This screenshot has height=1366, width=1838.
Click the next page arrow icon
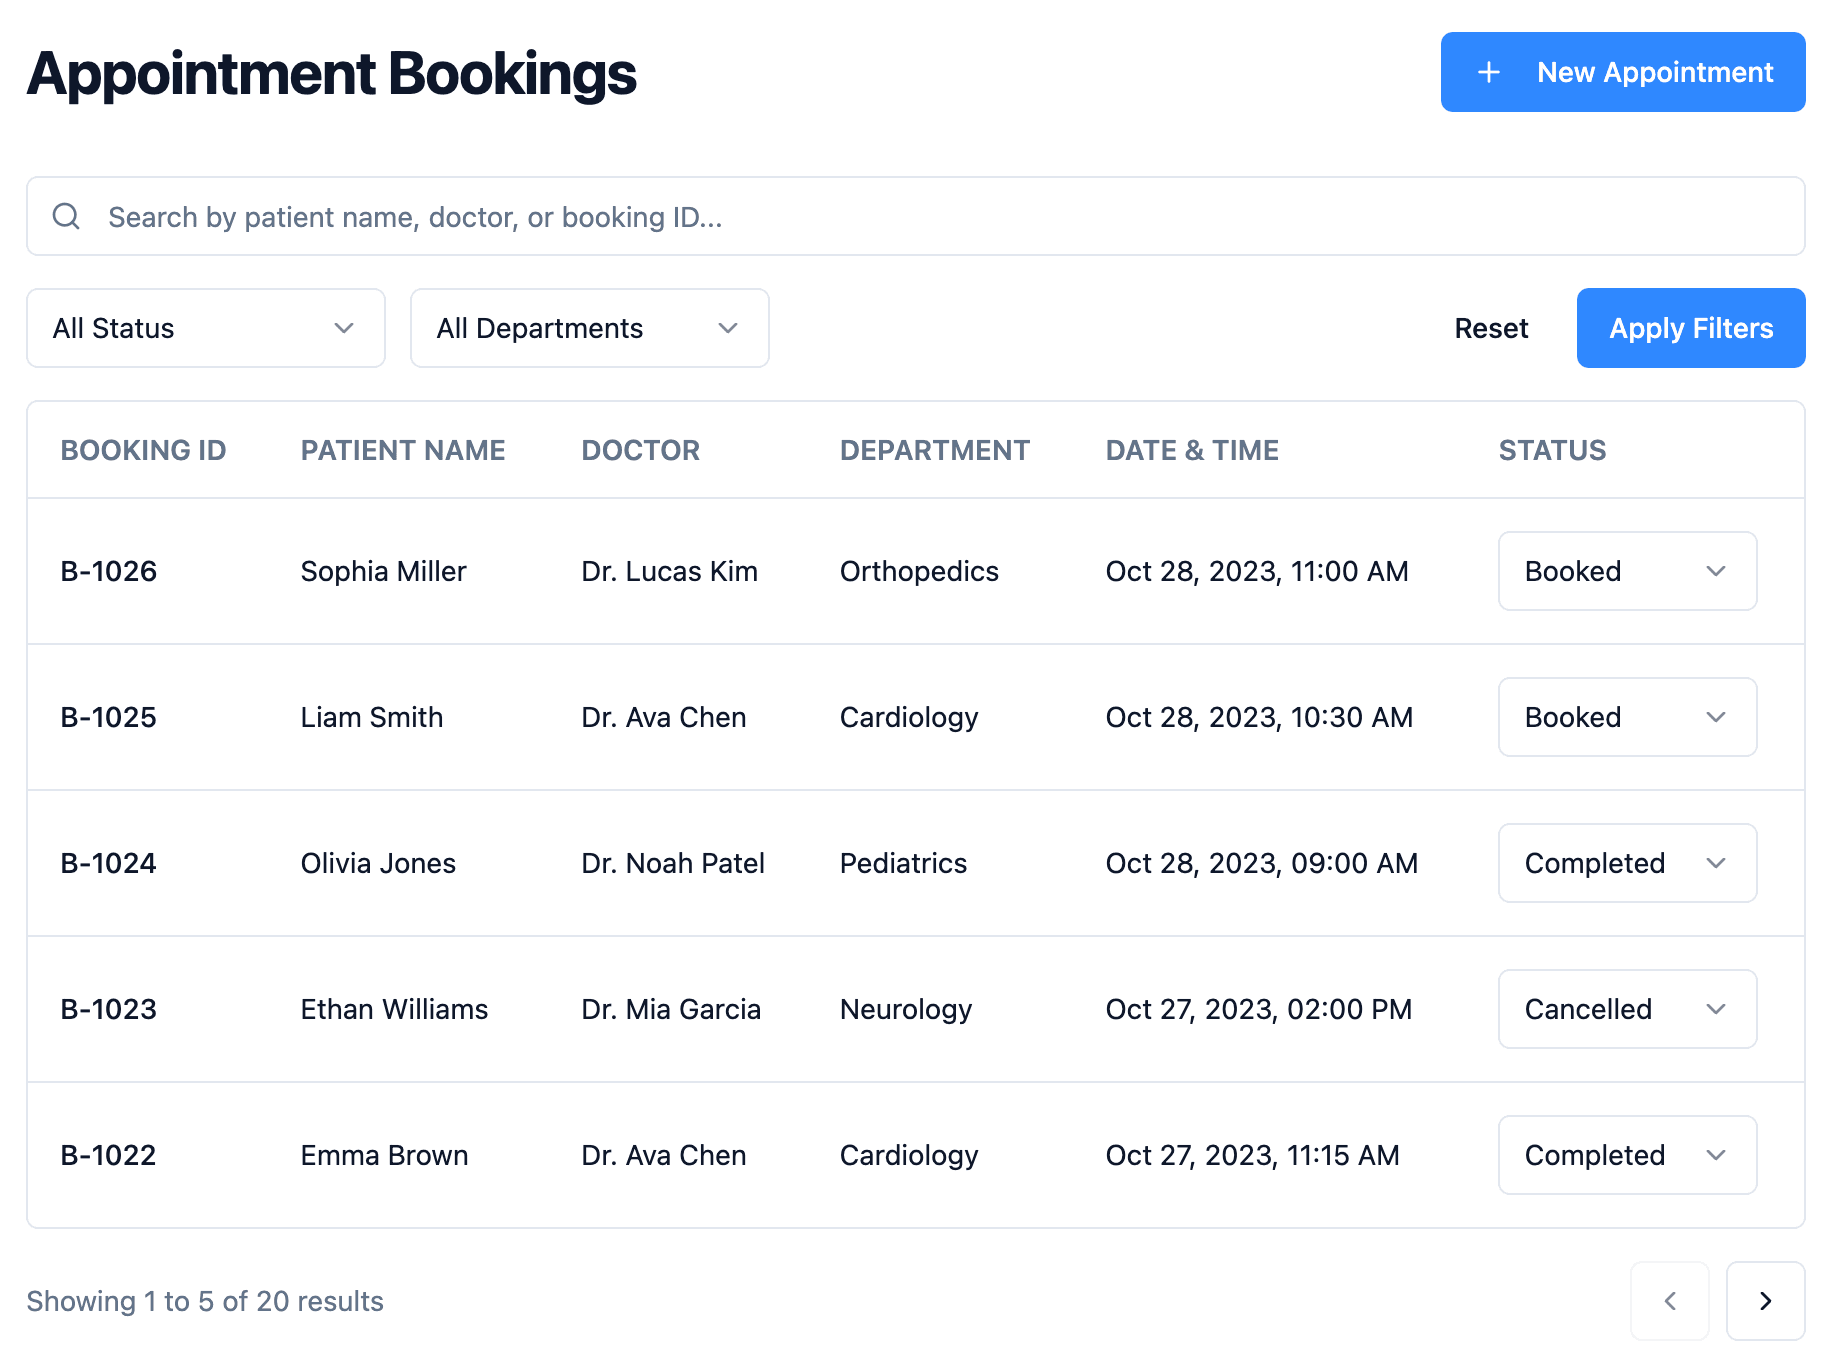[x=1765, y=1301]
